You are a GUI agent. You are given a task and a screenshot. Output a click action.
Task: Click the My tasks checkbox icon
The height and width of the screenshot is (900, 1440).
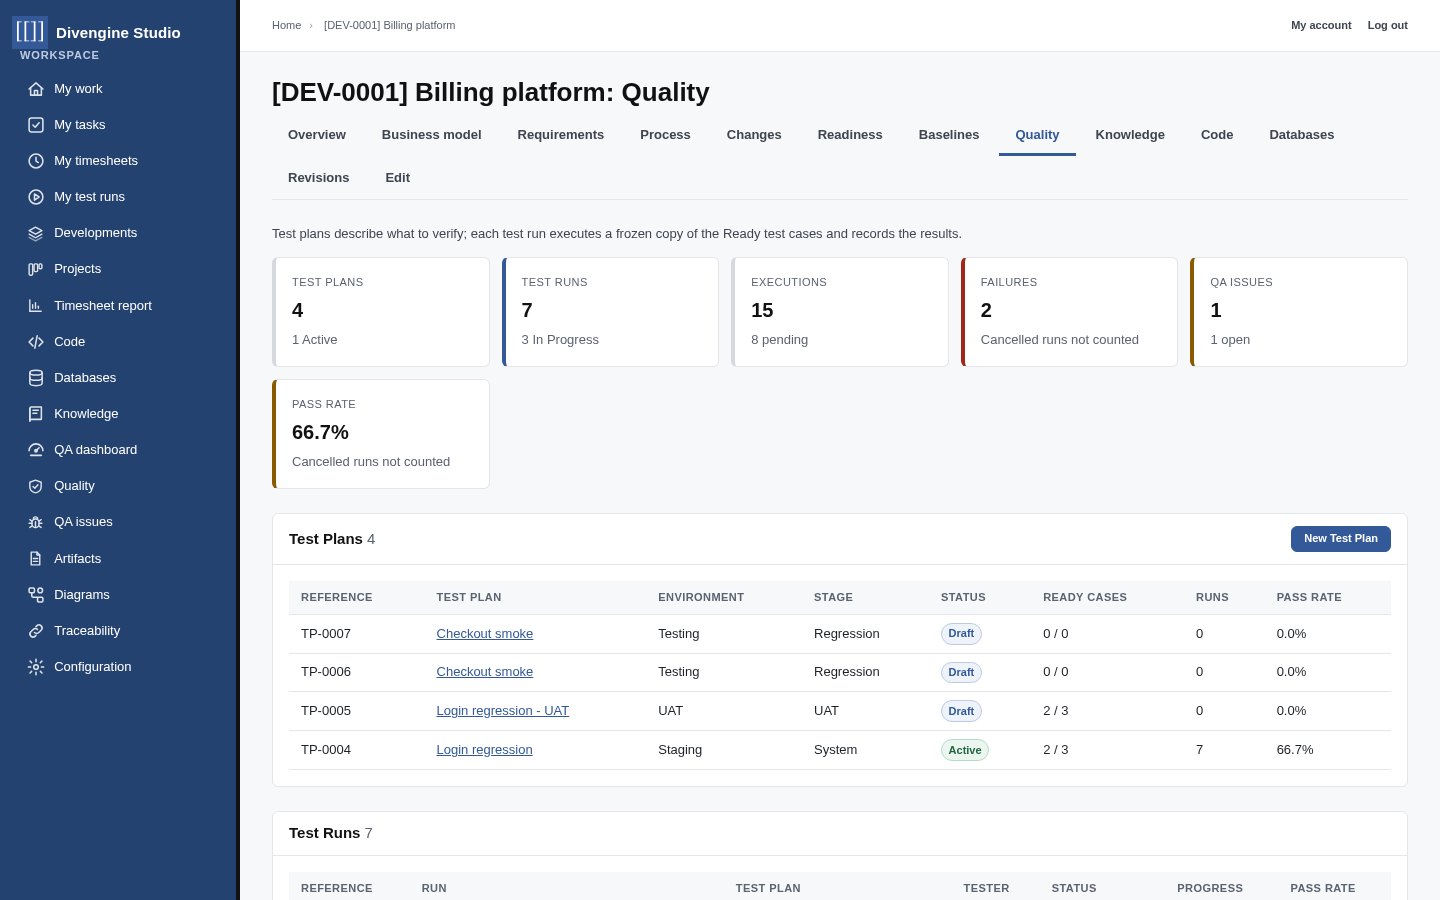[36, 125]
